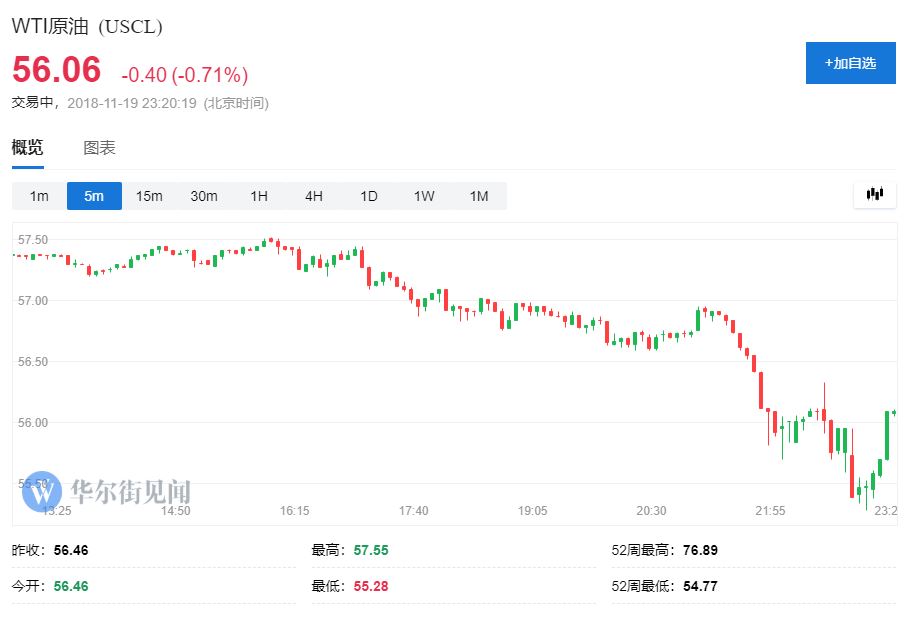Click the 19:05 time axis label
This screenshot has width=912, height=622.
[532, 511]
